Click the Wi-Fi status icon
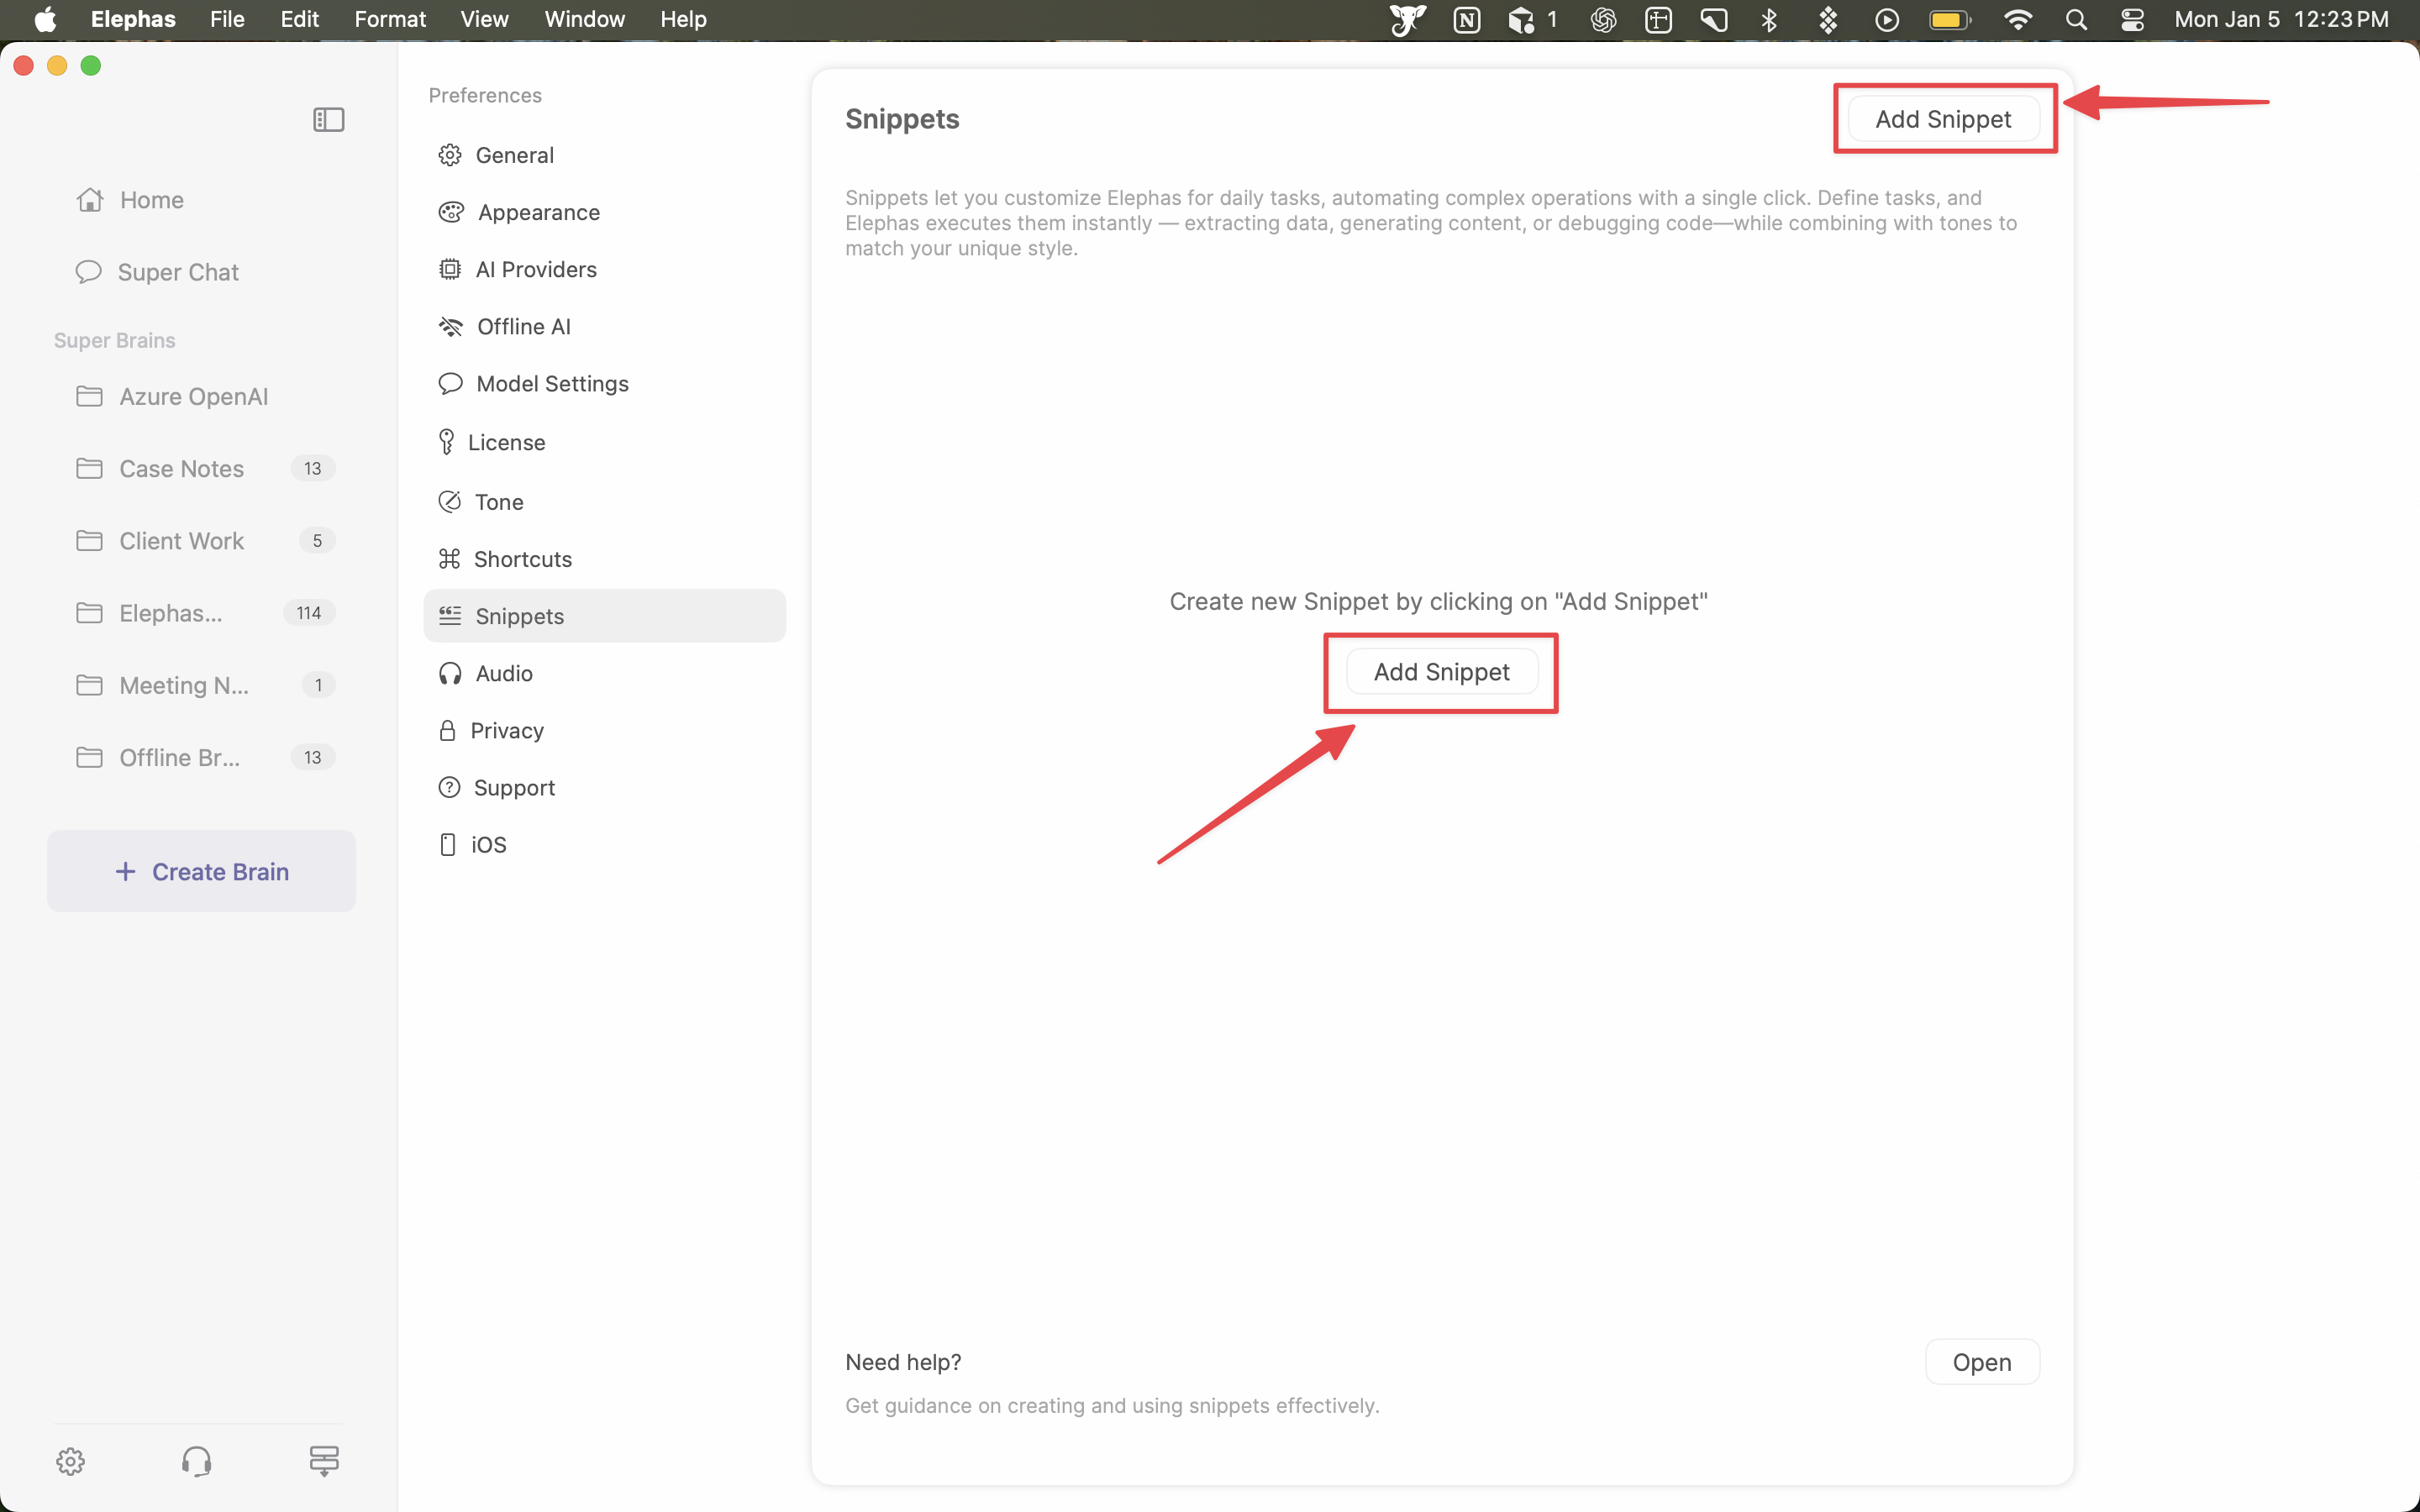The width and height of the screenshot is (2420, 1512). 2018,19
